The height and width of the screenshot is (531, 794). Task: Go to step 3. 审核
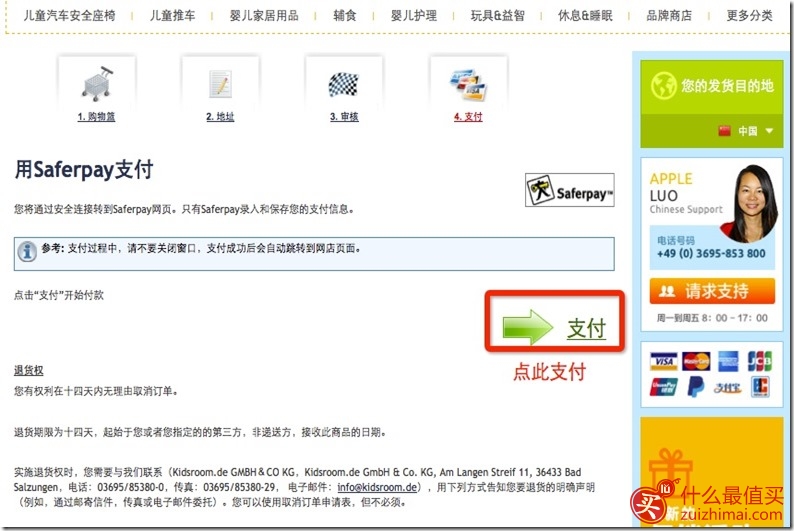pyautogui.click(x=344, y=116)
